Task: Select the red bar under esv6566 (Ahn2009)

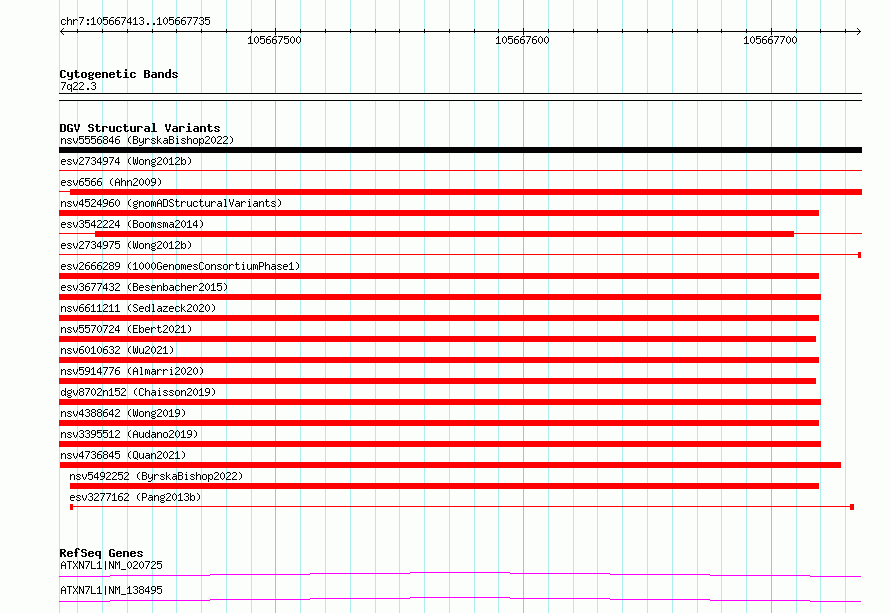Action: (x=465, y=192)
